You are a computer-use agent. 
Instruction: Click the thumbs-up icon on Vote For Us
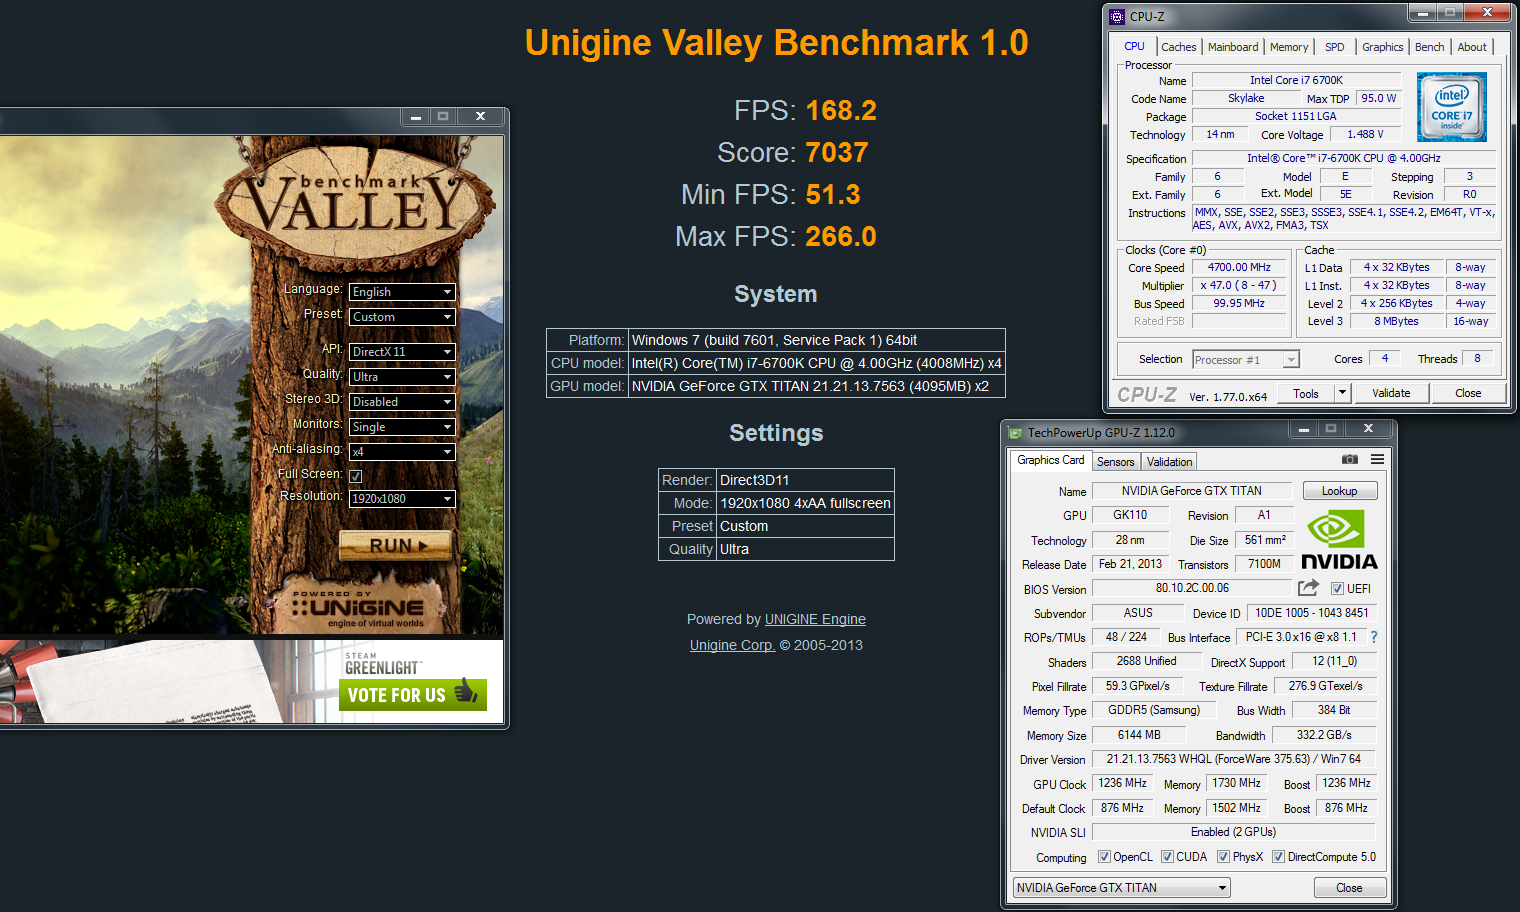466,692
